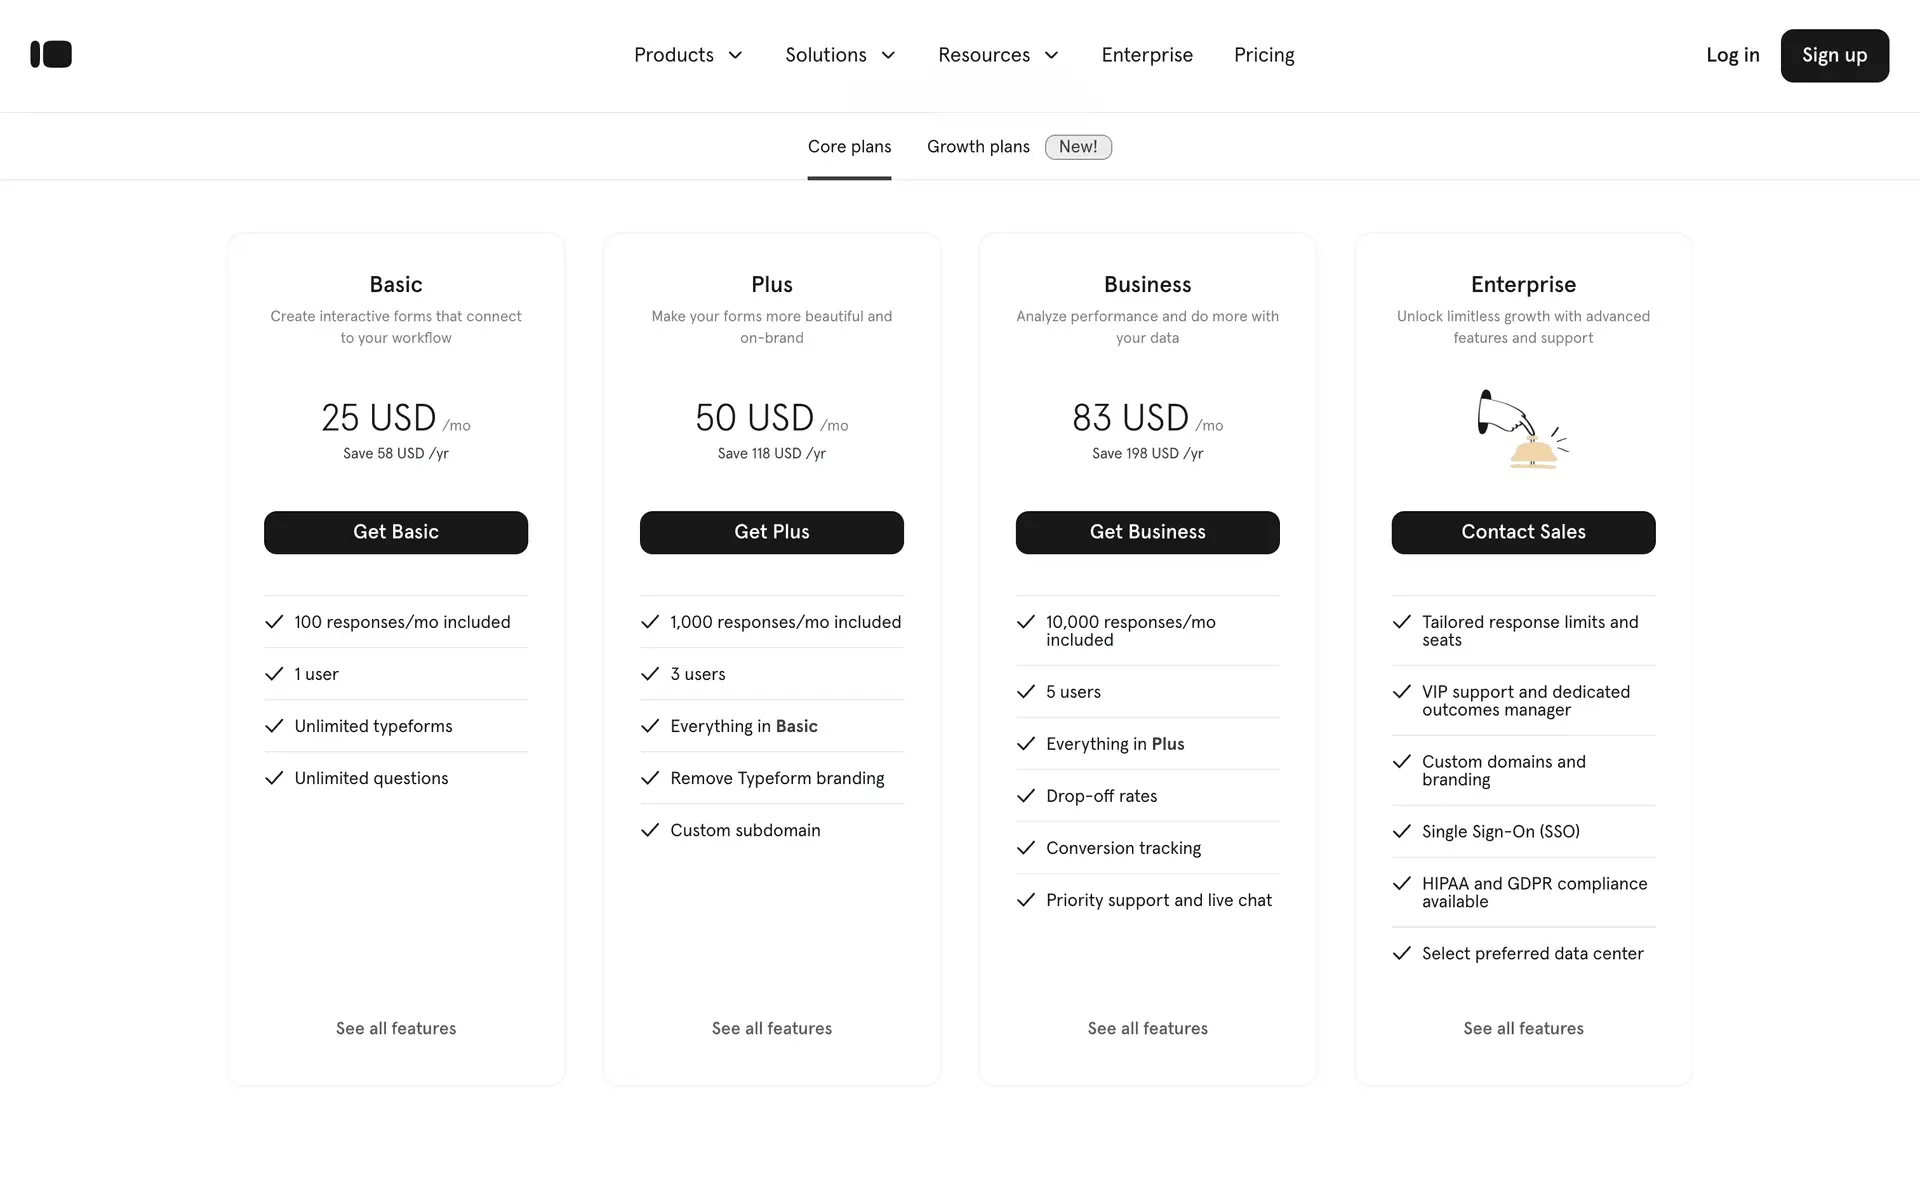Image resolution: width=1920 pixels, height=1200 pixels.
Task: Switch to the Growth plans tab
Action: point(978,147)
